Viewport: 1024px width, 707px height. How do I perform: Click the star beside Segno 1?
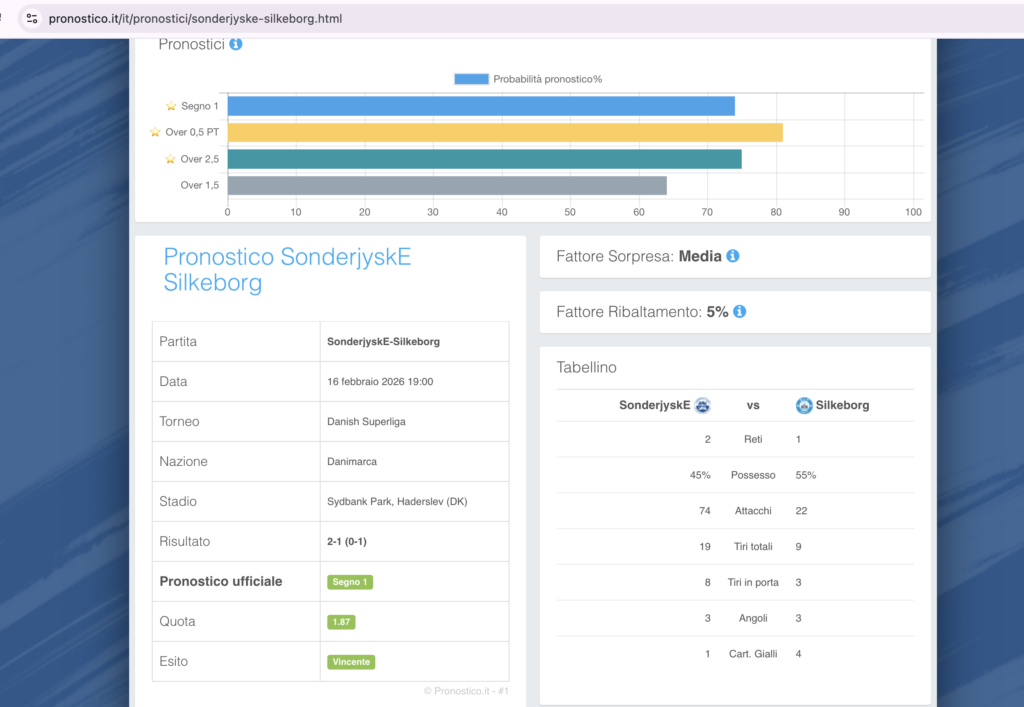171,106
